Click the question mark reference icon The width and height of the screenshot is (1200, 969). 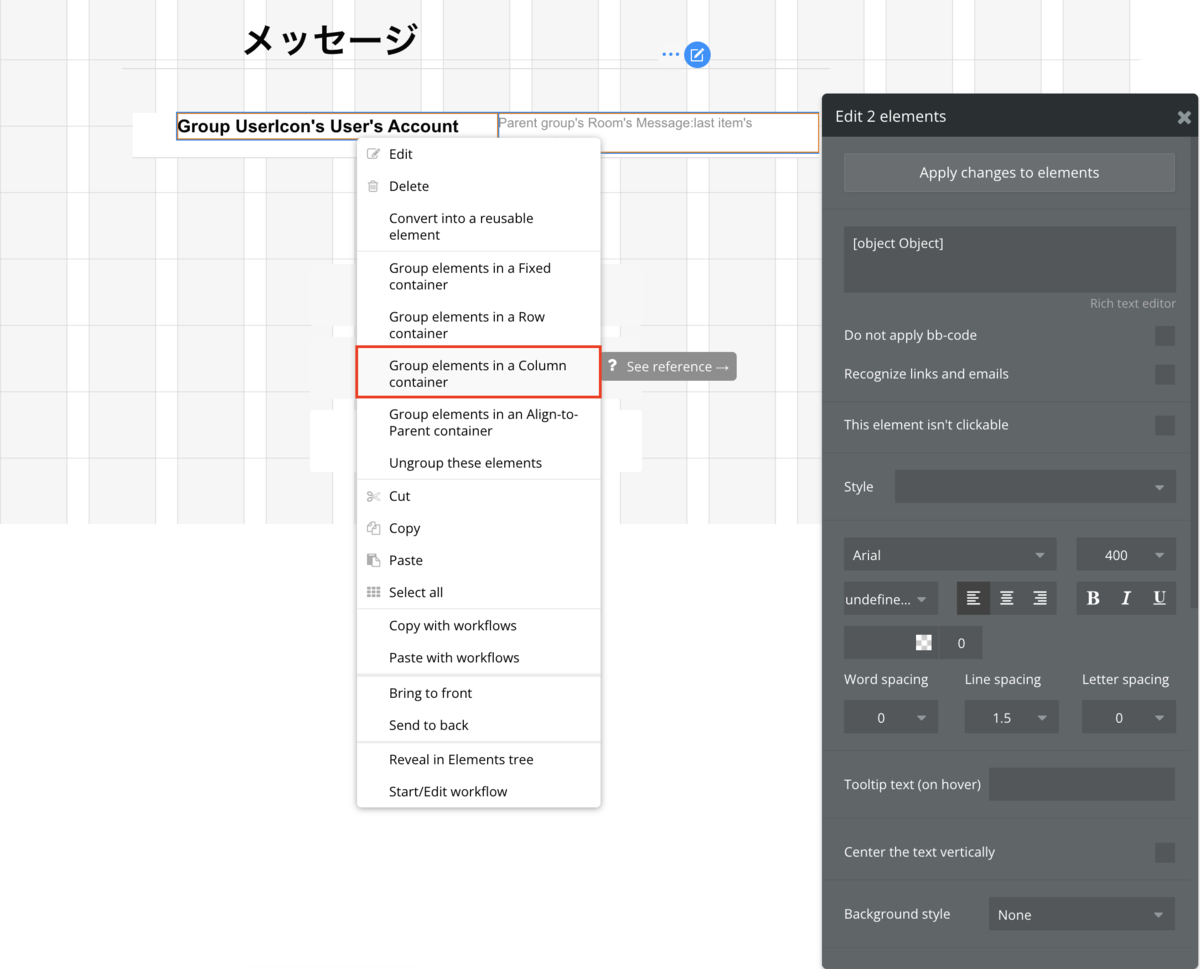coord(612,366)
